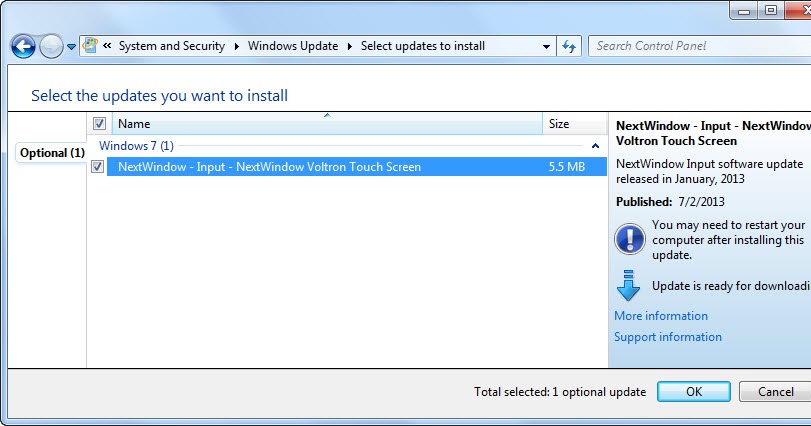The width and height of the screenshot is (811, 426).
Task: Collapse the Windows 7 group chevron
Action: [595, 146]
